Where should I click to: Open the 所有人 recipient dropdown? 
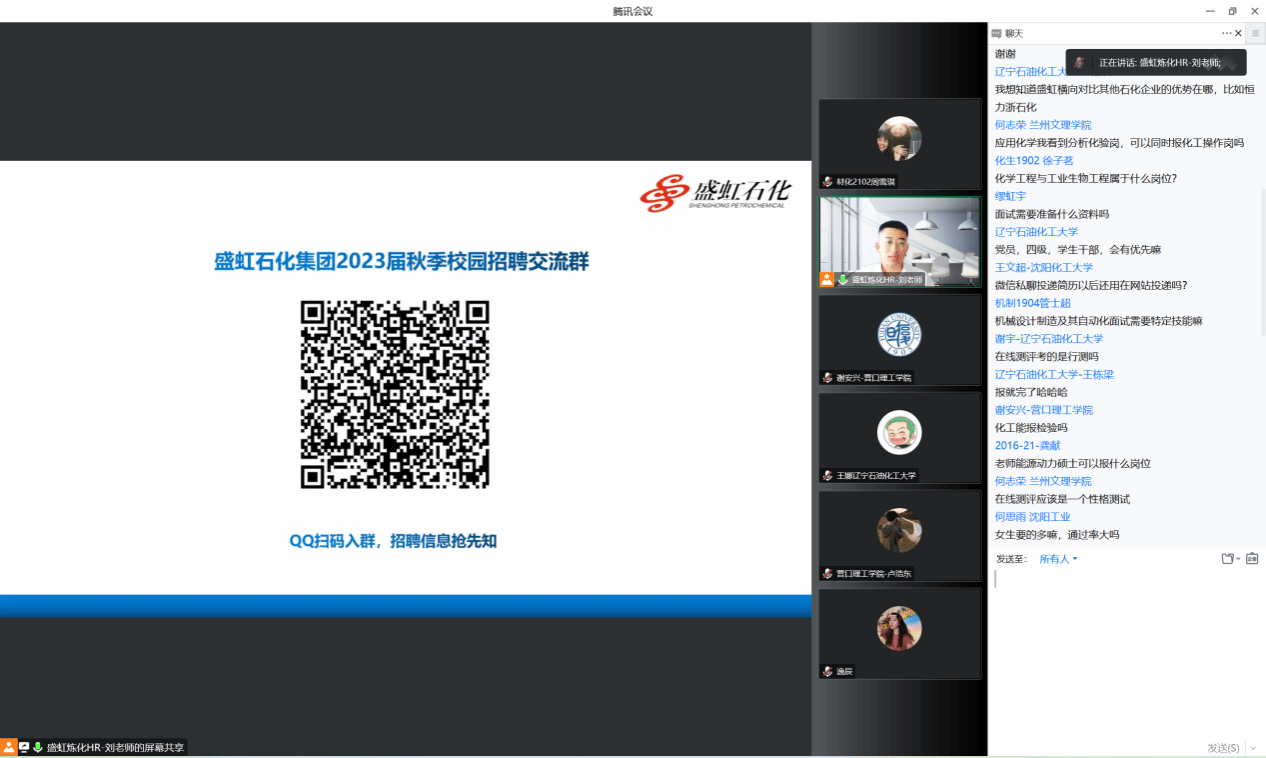point(1058,559)
